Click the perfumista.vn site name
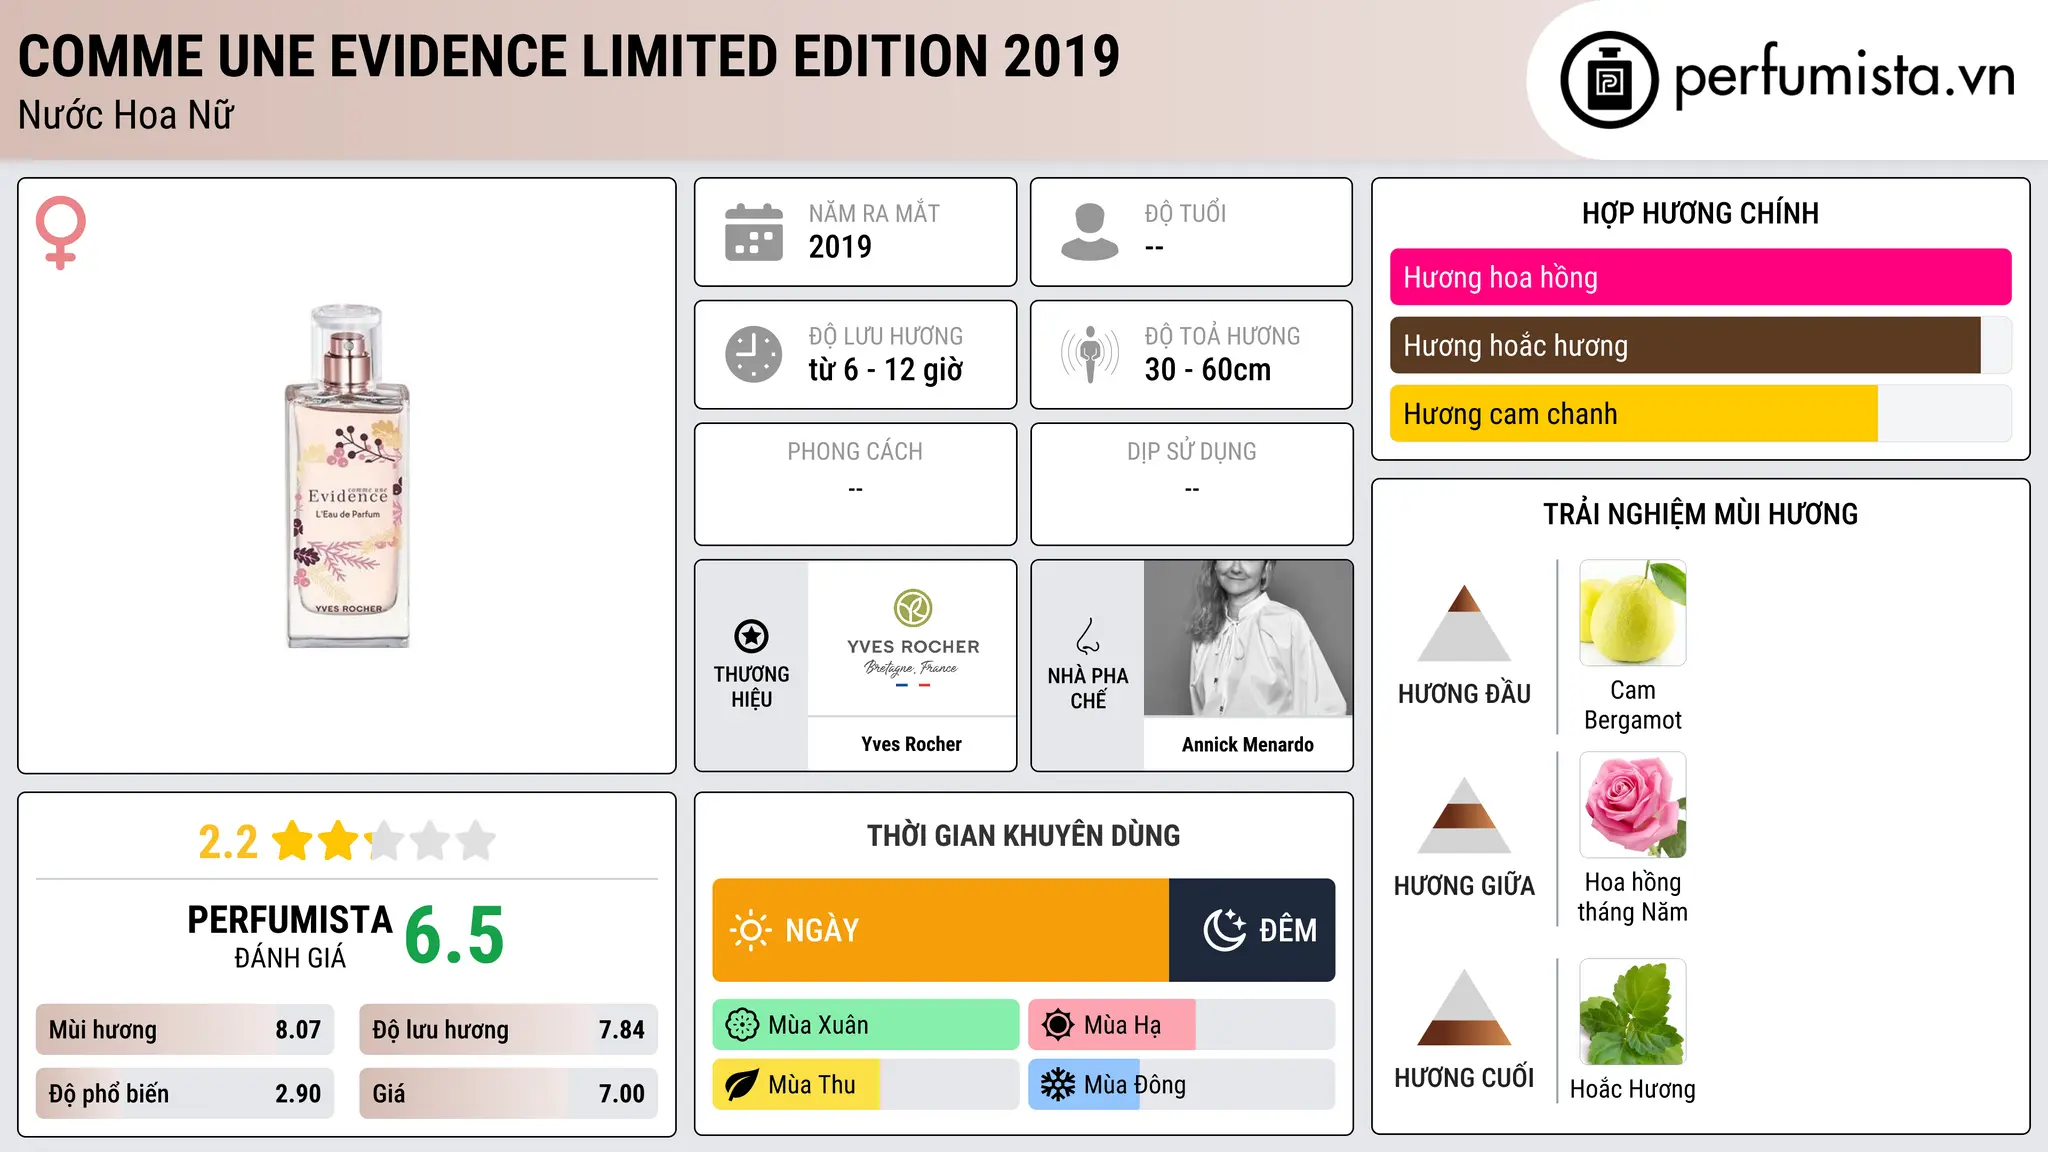The image size is (2048, 1152). [x=1844, y=76]
